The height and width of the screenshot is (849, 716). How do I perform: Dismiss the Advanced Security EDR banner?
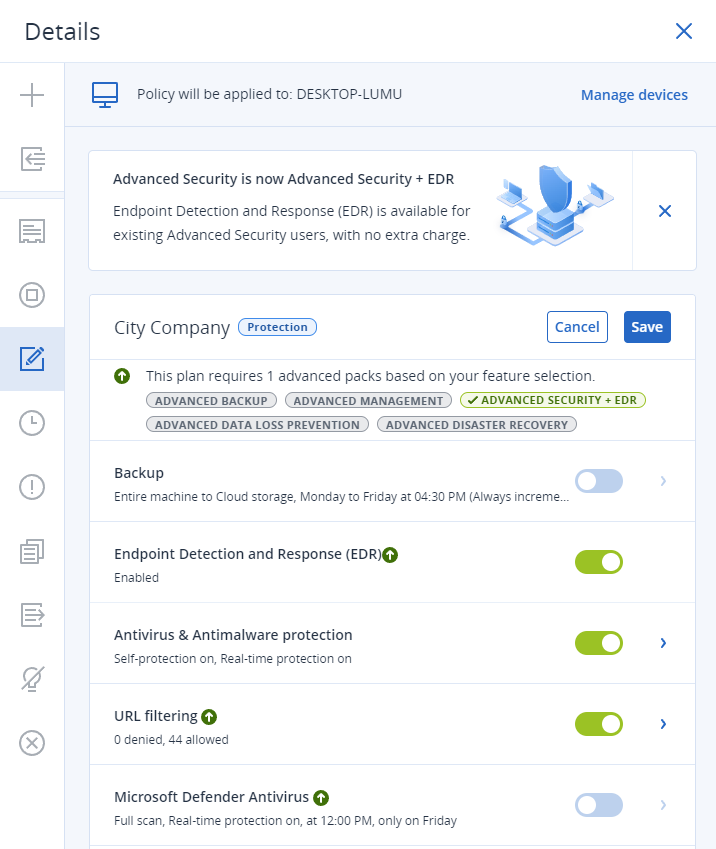(x=664, y=211)
